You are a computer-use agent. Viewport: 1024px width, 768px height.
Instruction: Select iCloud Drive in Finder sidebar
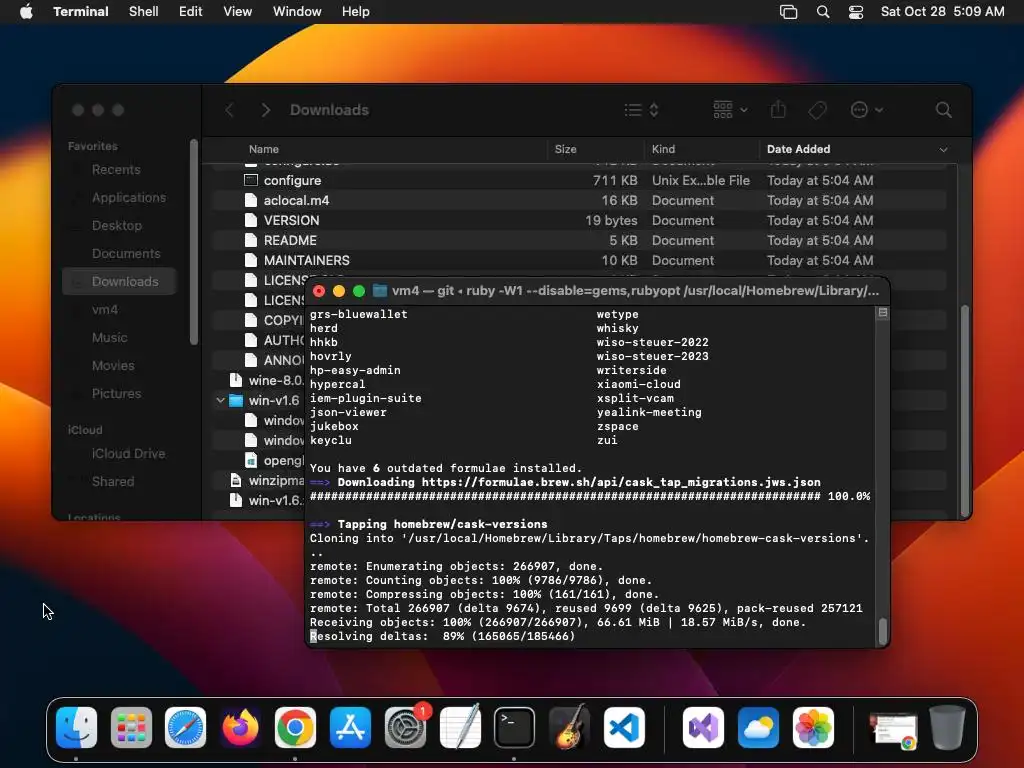pyautogui.click(x=119, y=453)
